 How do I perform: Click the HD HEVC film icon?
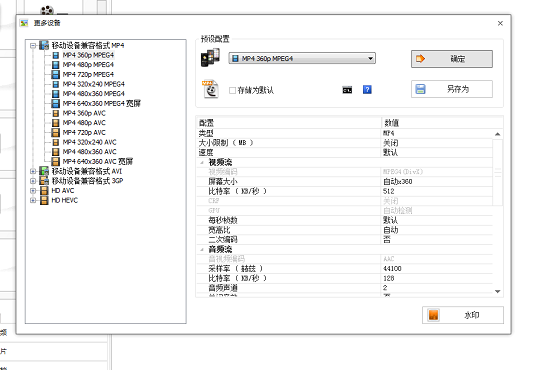44,200
